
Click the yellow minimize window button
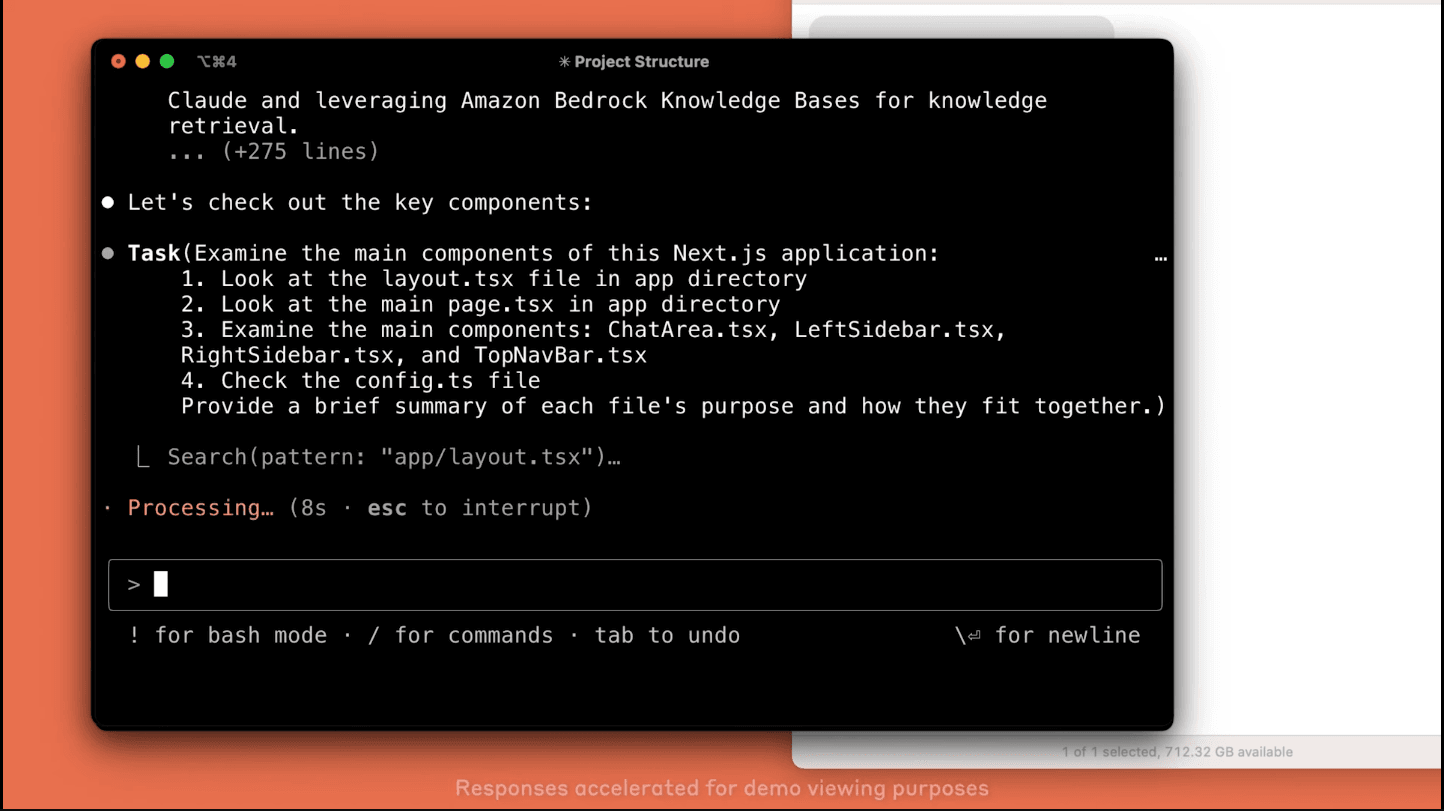[x=142, y=62]
